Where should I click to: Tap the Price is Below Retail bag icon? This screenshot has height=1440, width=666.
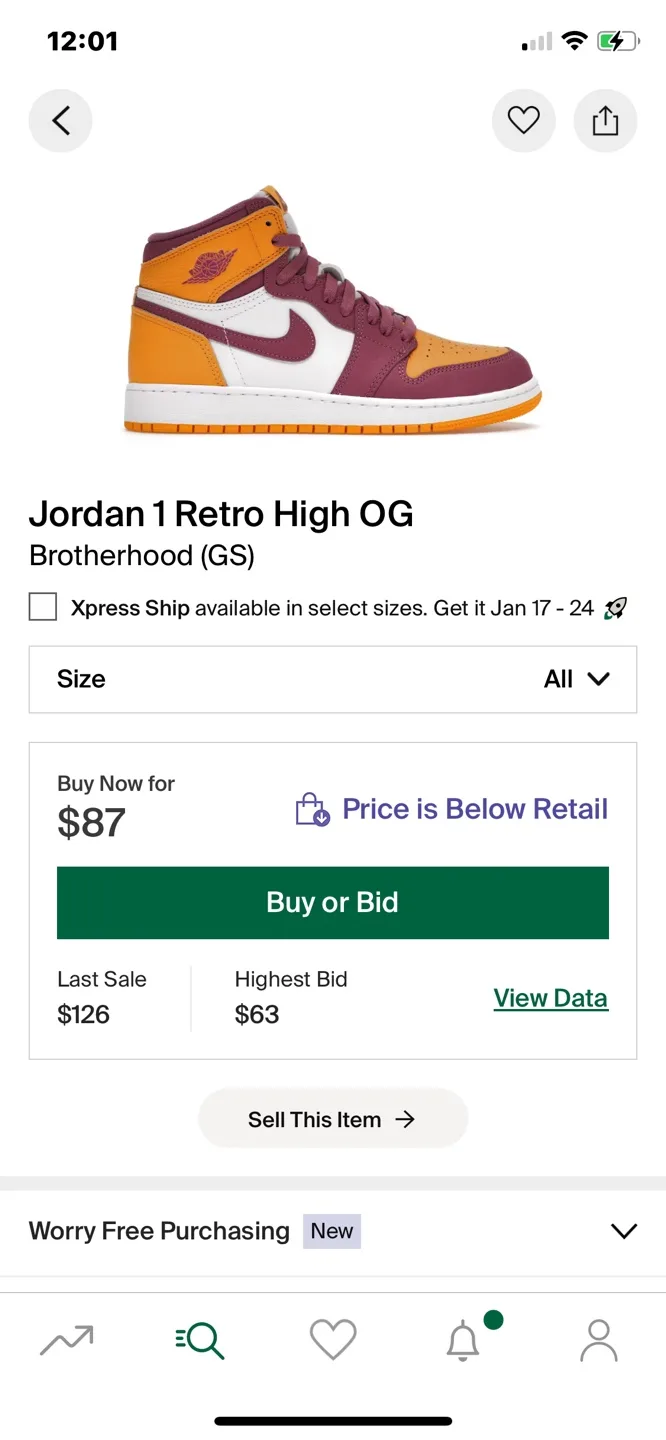click(x=312, y=809)
